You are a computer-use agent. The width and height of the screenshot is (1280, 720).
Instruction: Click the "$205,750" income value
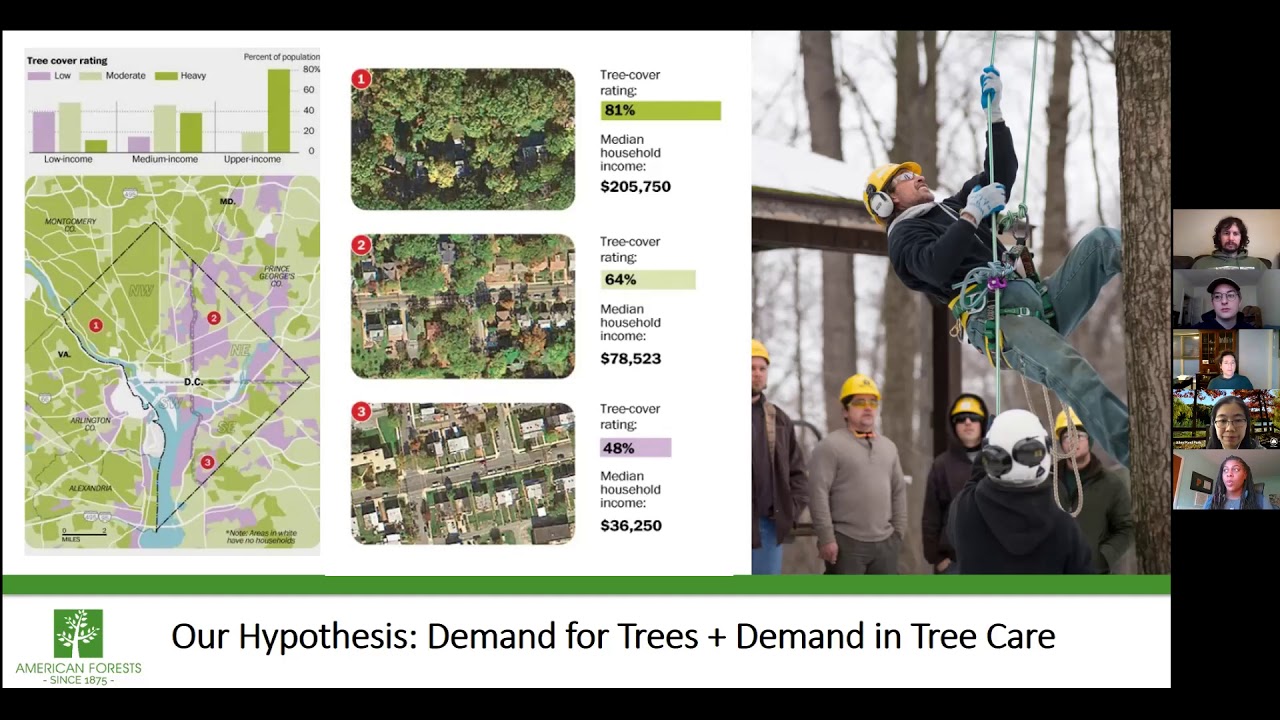[635, 187]
